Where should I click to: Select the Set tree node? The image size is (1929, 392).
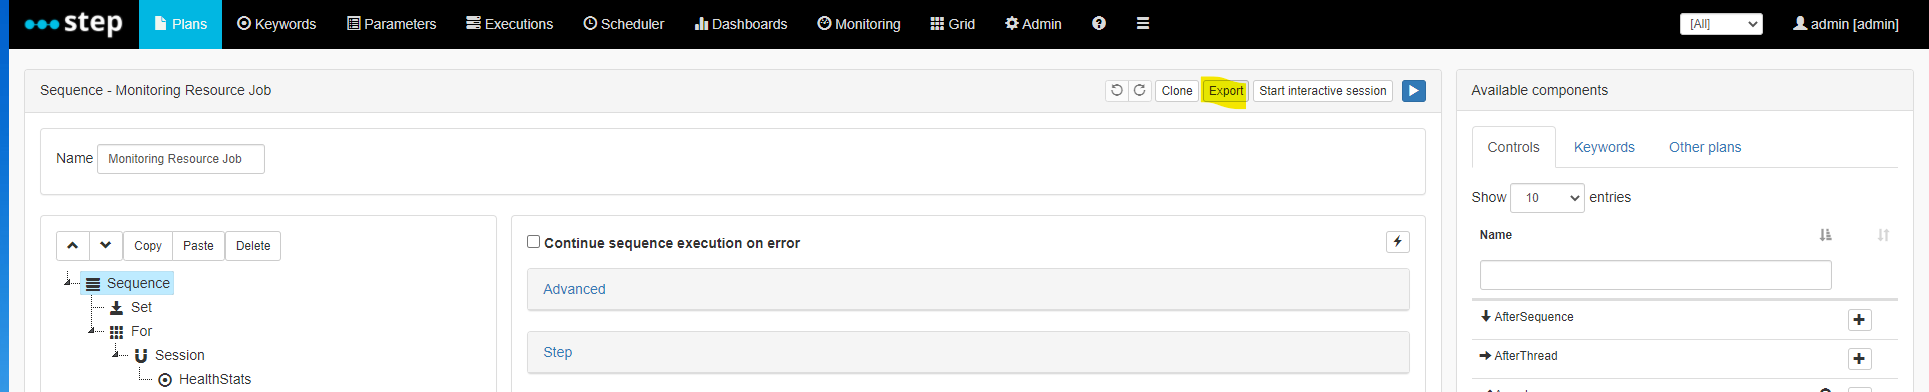click(131, 307)
